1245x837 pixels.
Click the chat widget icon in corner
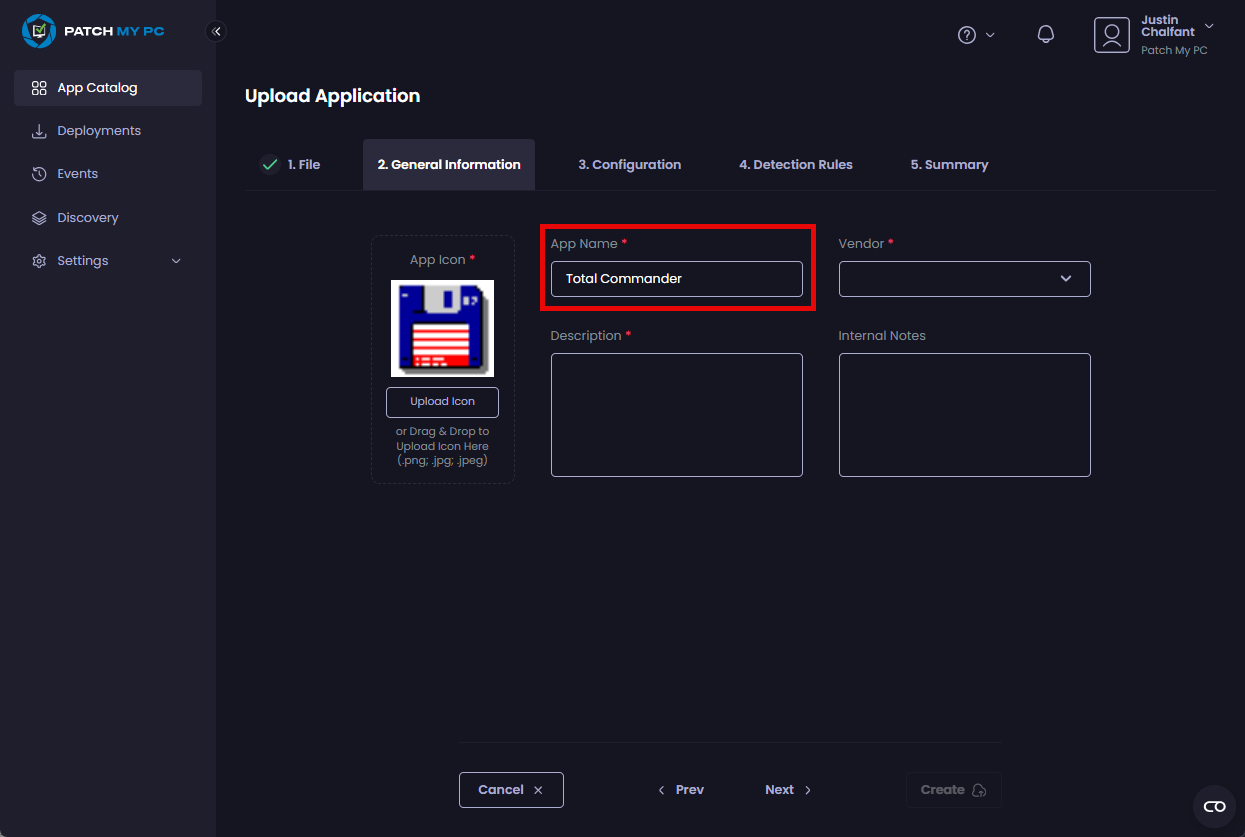[x=1214, y=806]
